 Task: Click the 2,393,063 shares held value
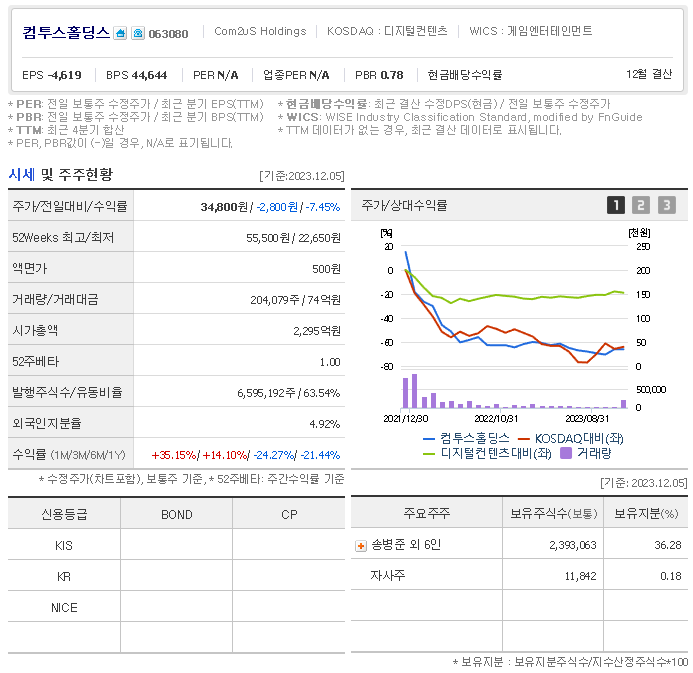click(573, 545)
